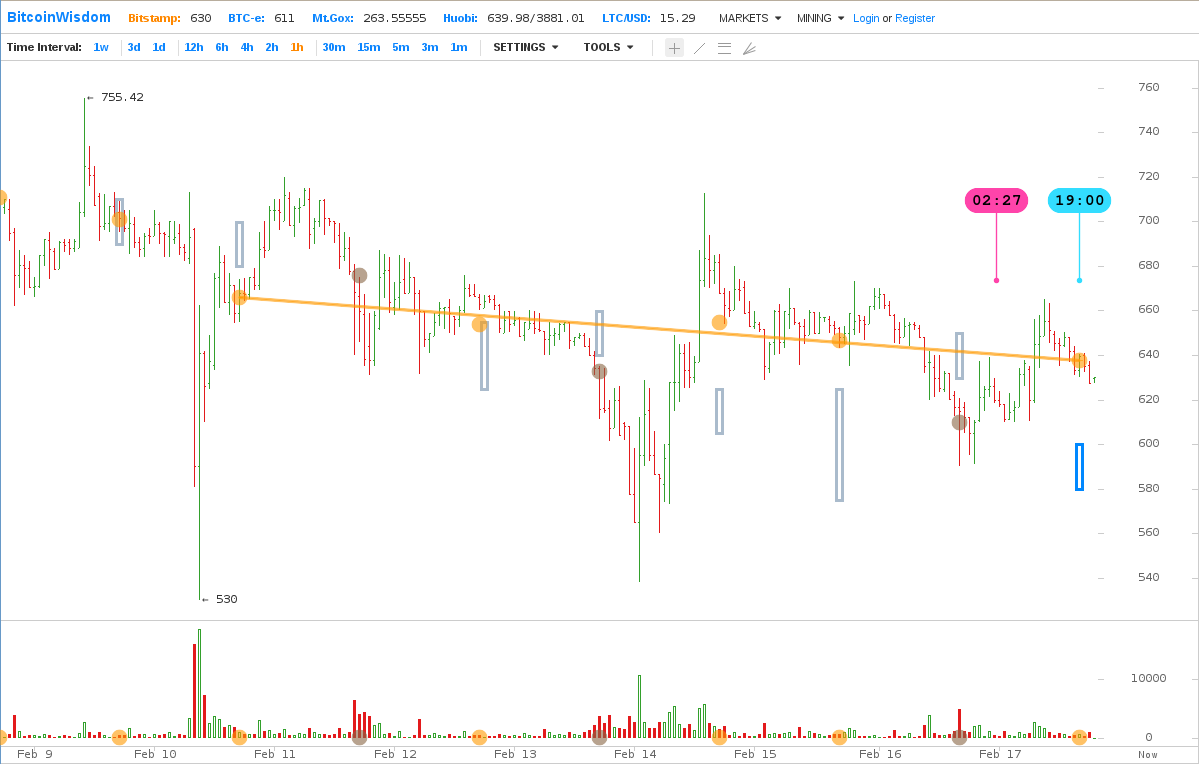This screenshot has width=1199, height=764.
Task: Click the Login link
Action: point(866,18)
